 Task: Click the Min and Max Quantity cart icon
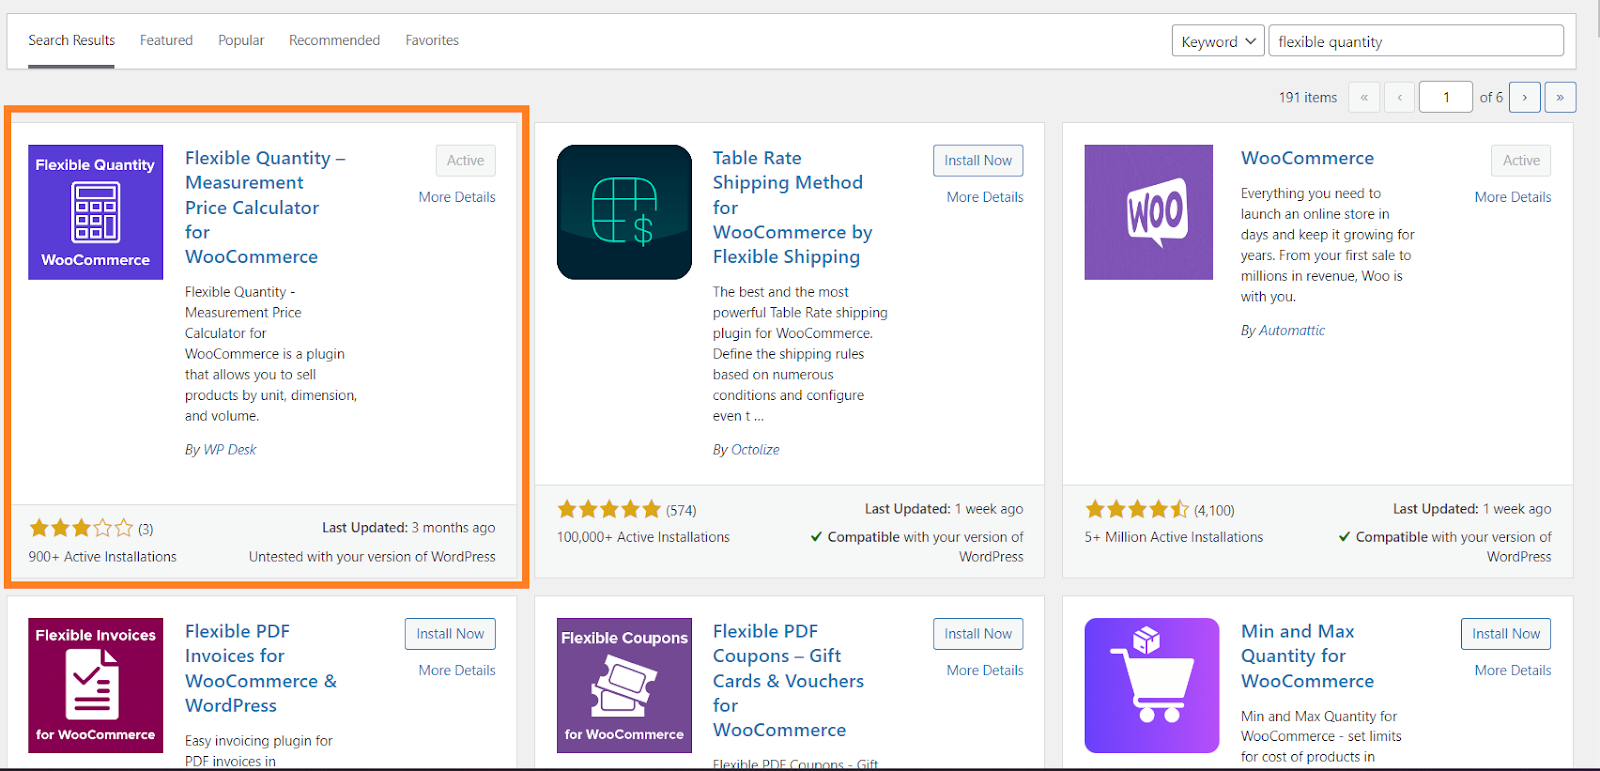[1152, 685]
